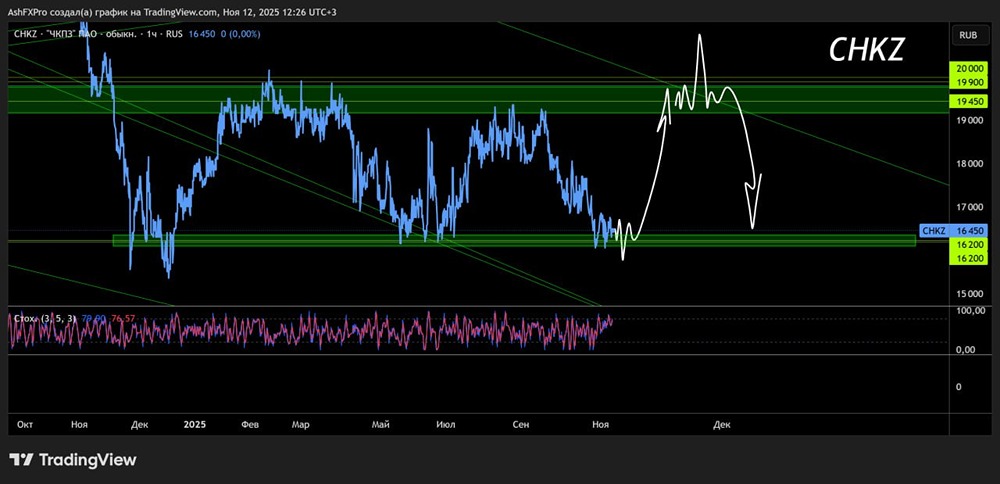Open the RUB currency selector
The image size is (1000, 484).
click(967, 35)
